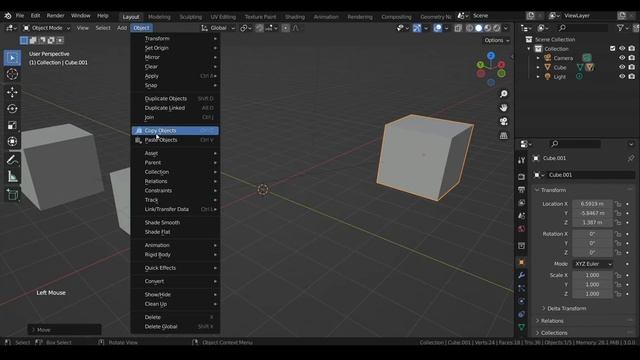This screenshot has height=360, width=640.
Task: Click the Rotation X value field
Action: 592,234
